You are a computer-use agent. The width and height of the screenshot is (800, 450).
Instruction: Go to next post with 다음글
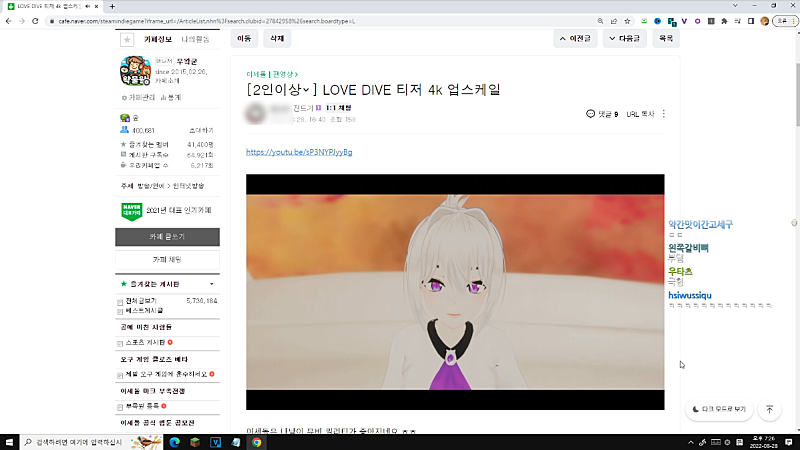[625, 39]
